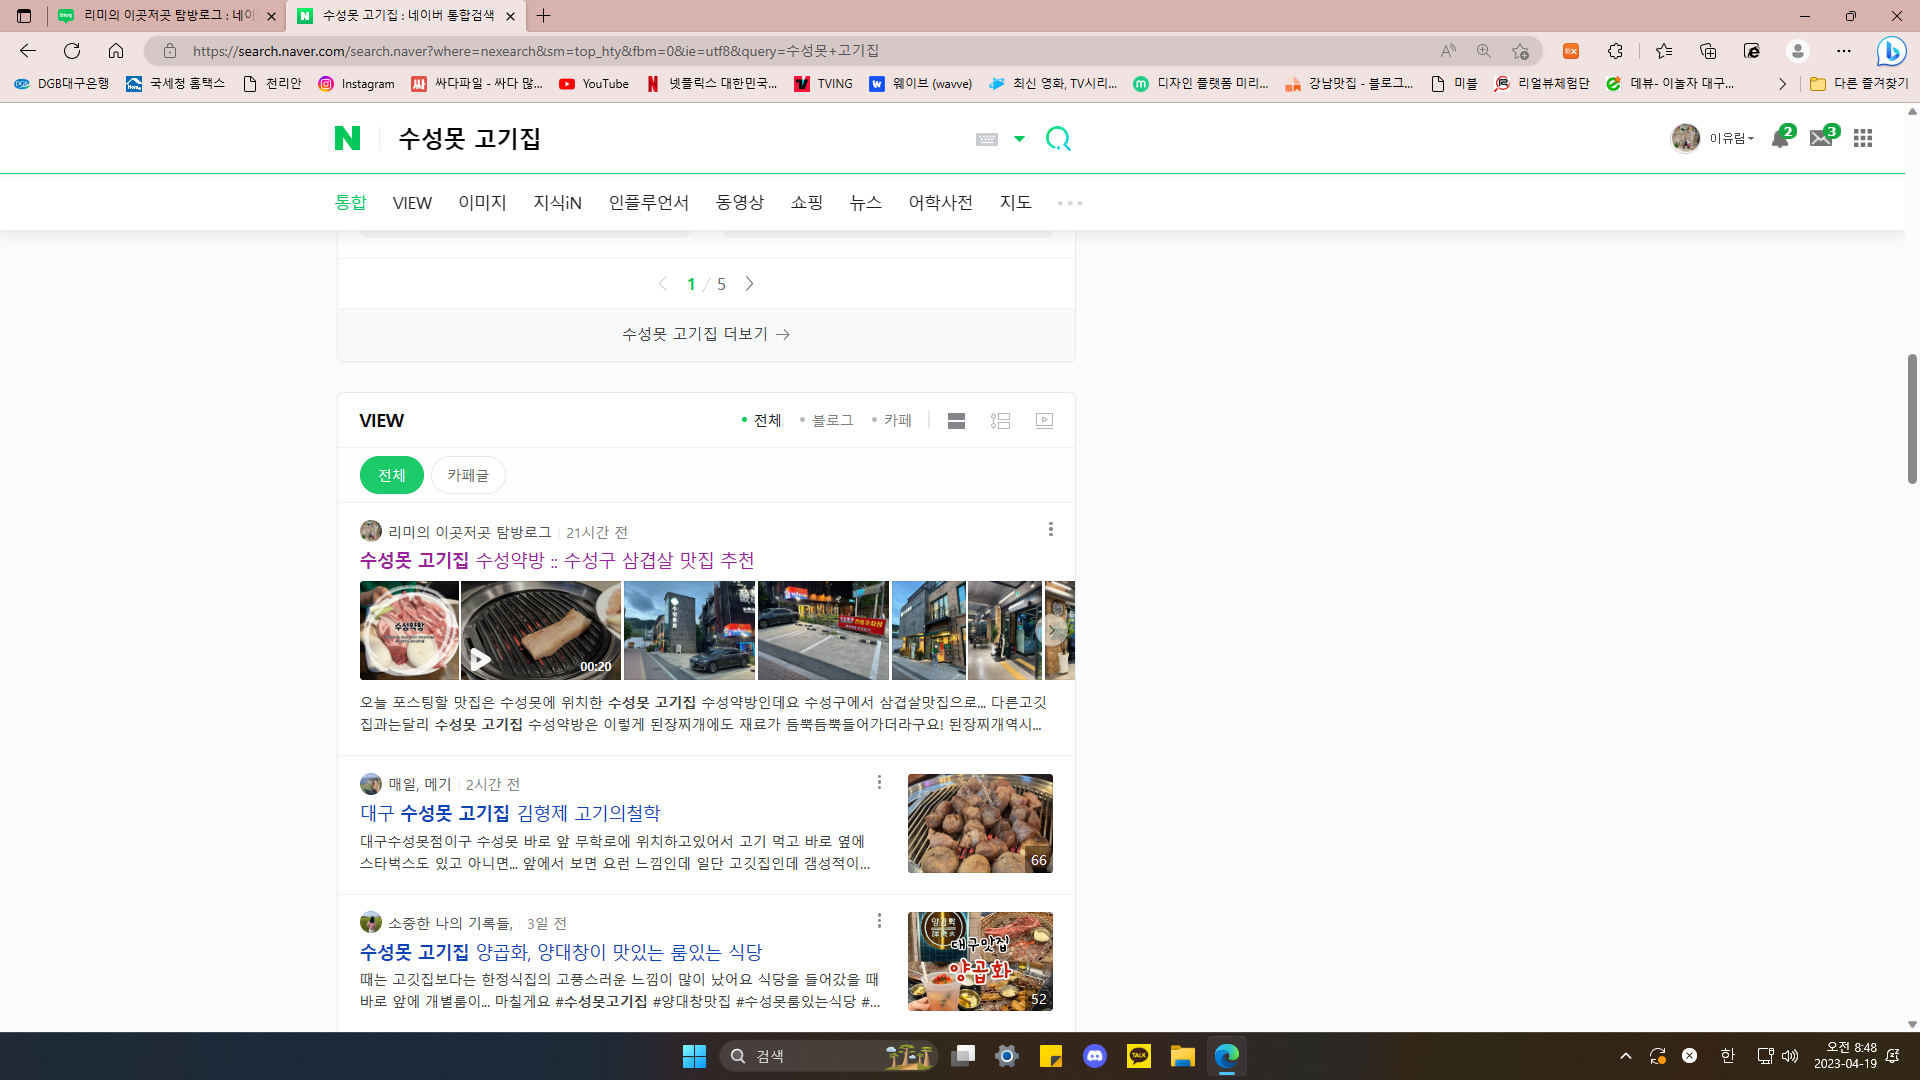Image resolution: width=1920 pixels, height=1080 pixels.
Task: Expand the search history dropdown arrow
Action: click(1019, 139)
